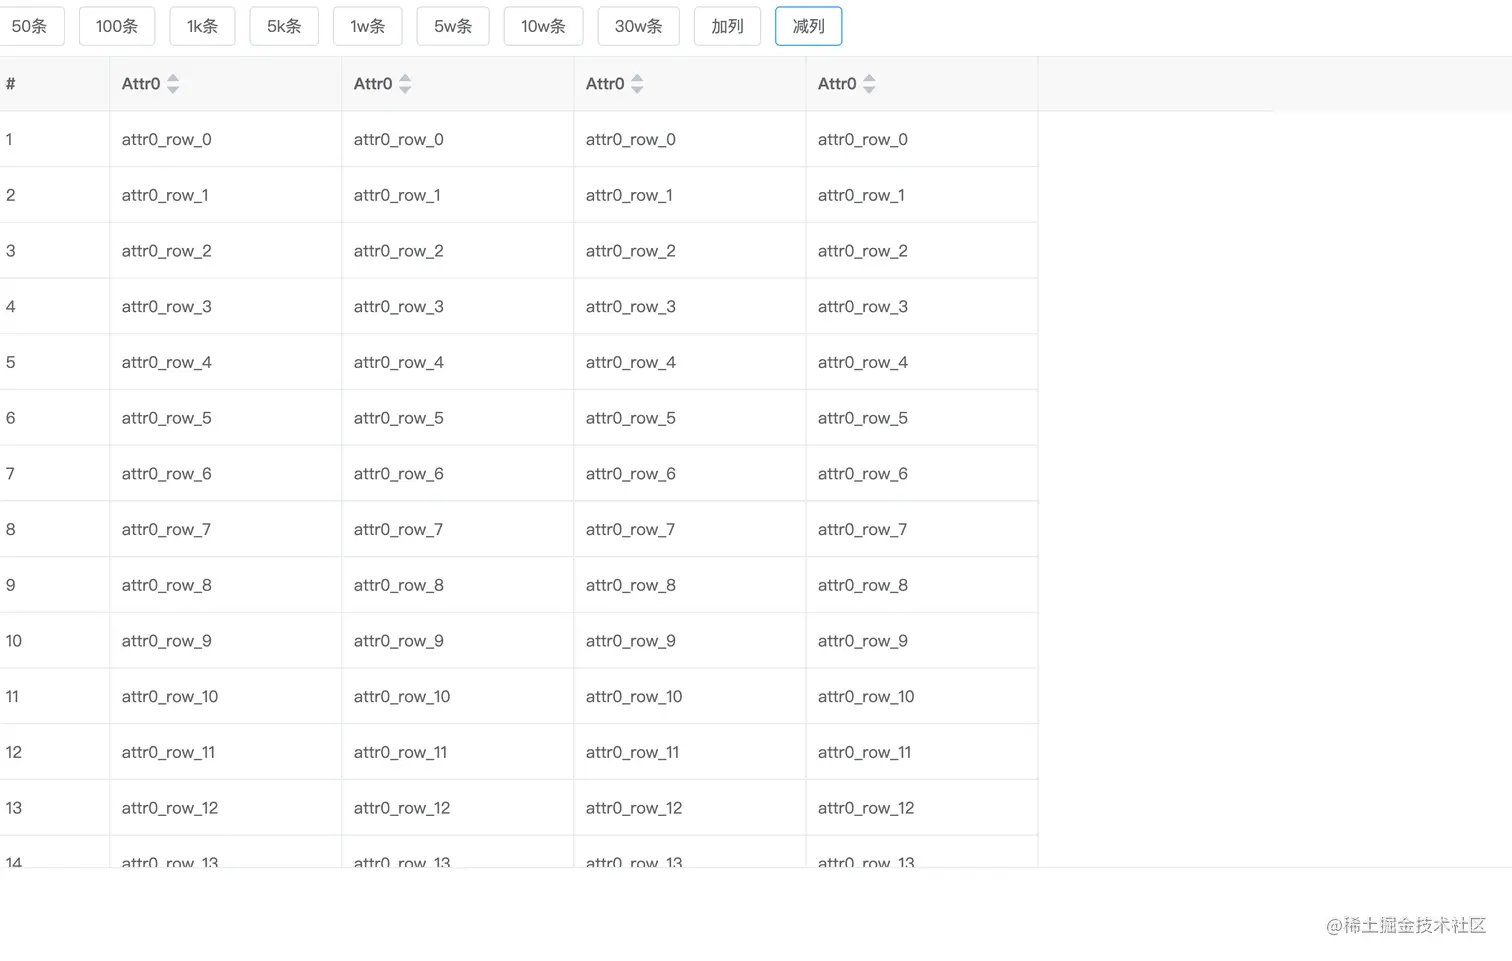1512x961 pixels.
Task: Load one thousand rows via 1k条
Action: [202, 26]
